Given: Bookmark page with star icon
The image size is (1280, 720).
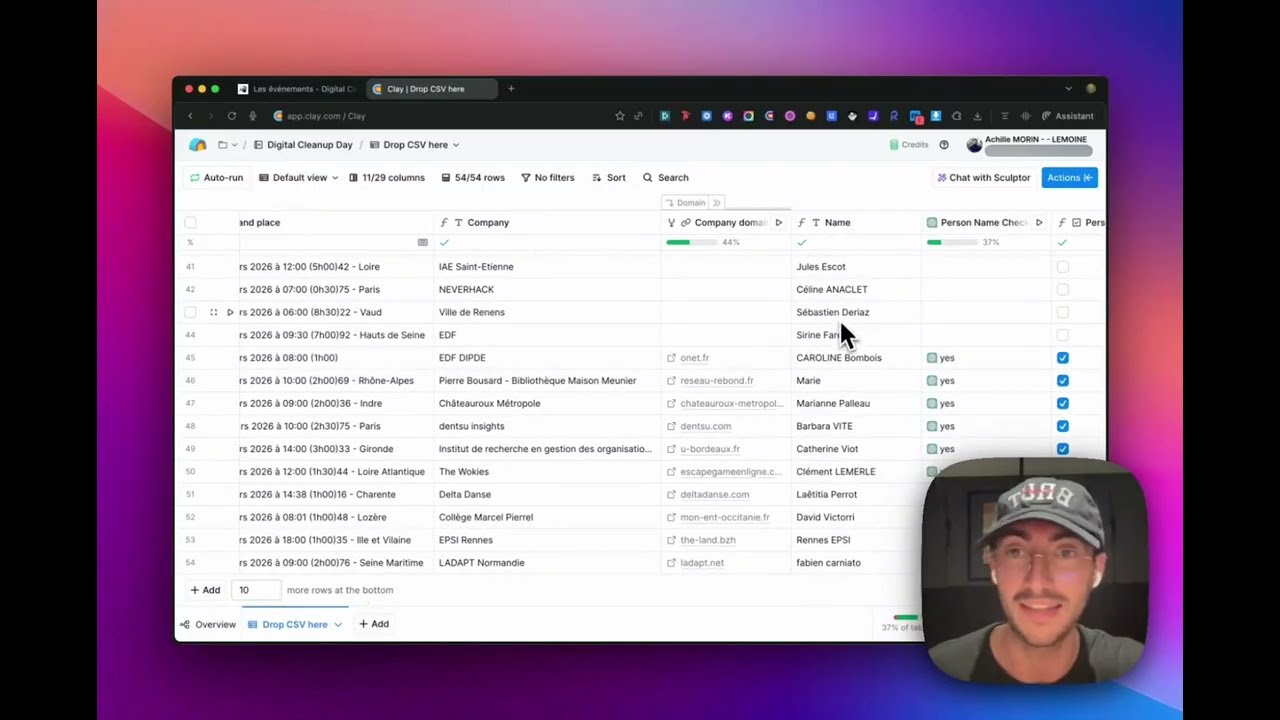Looking at the screenshot, I should (620, 116).
